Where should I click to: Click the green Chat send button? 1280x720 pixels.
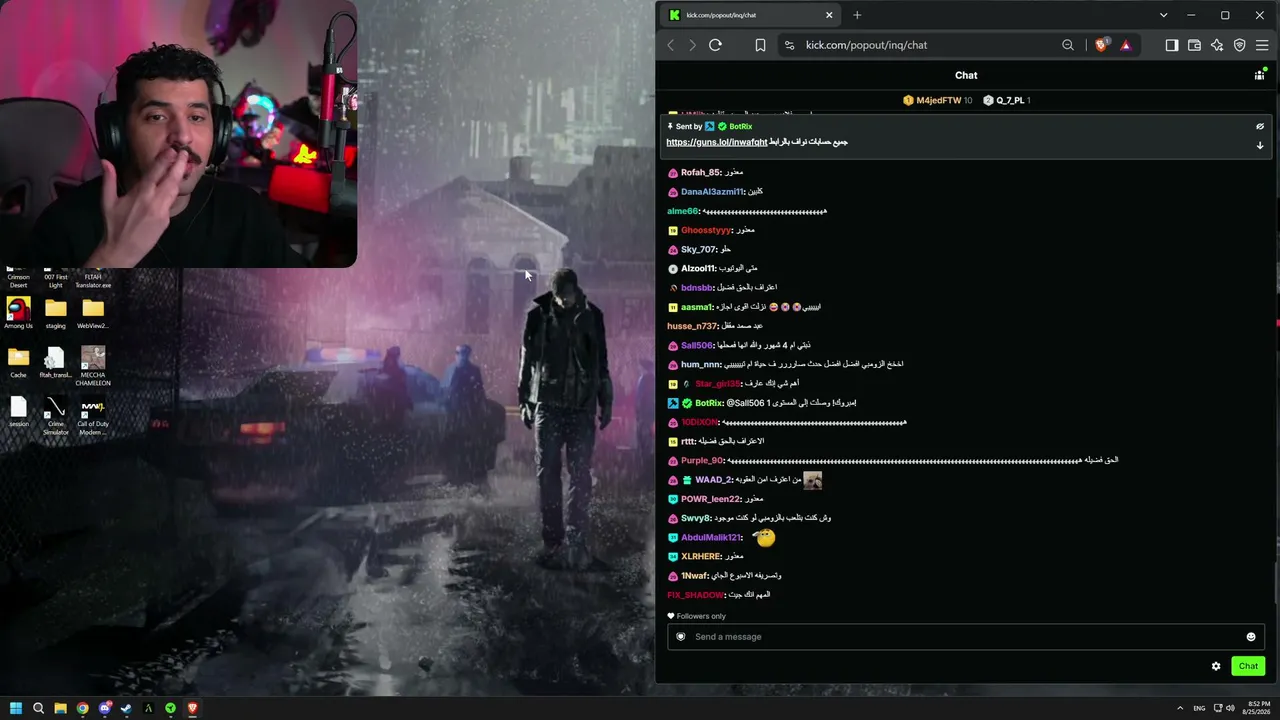tap(1248, 666)
